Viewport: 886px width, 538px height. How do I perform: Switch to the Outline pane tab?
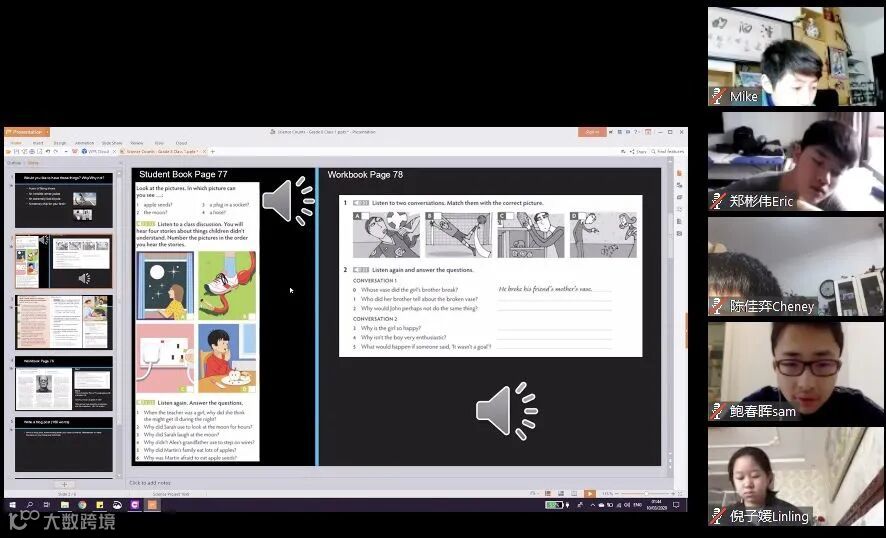coord(14,163)
